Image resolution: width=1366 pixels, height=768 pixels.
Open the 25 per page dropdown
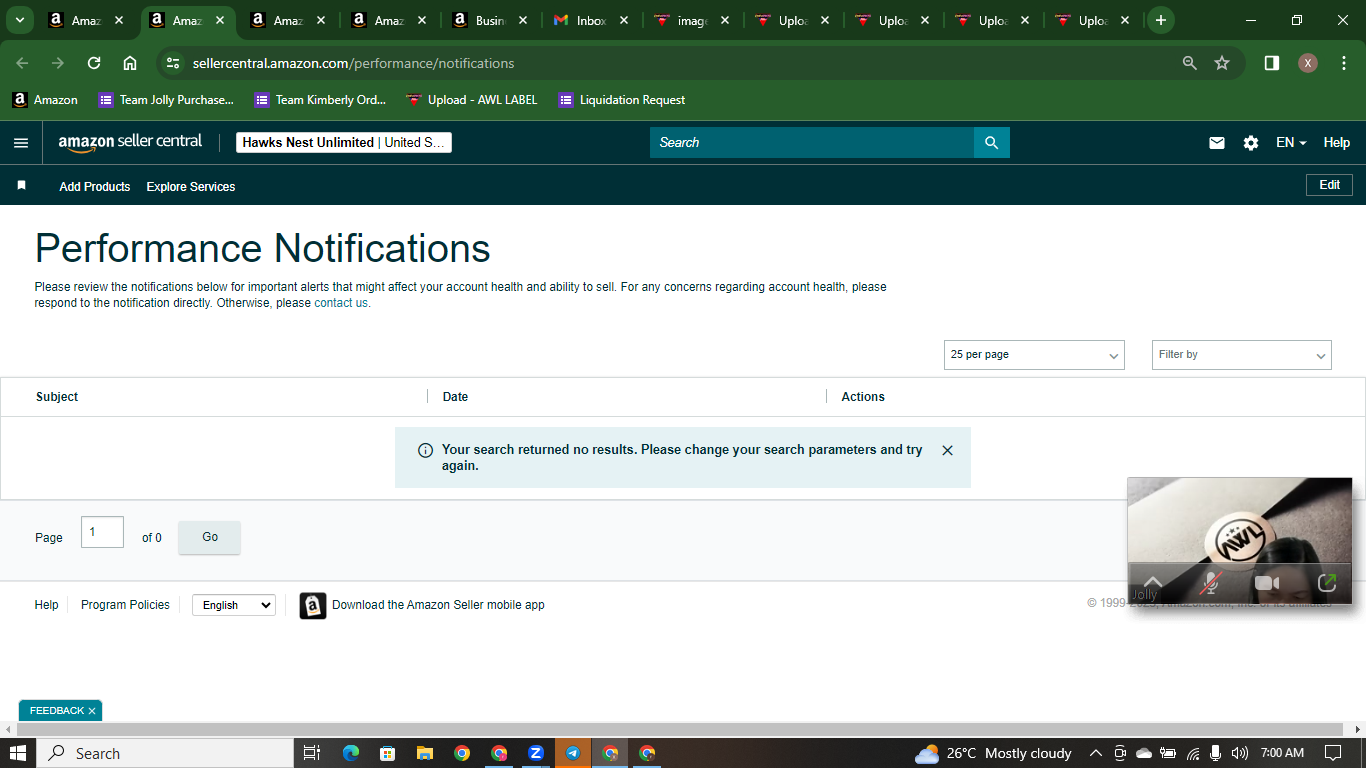point(1034,355)
